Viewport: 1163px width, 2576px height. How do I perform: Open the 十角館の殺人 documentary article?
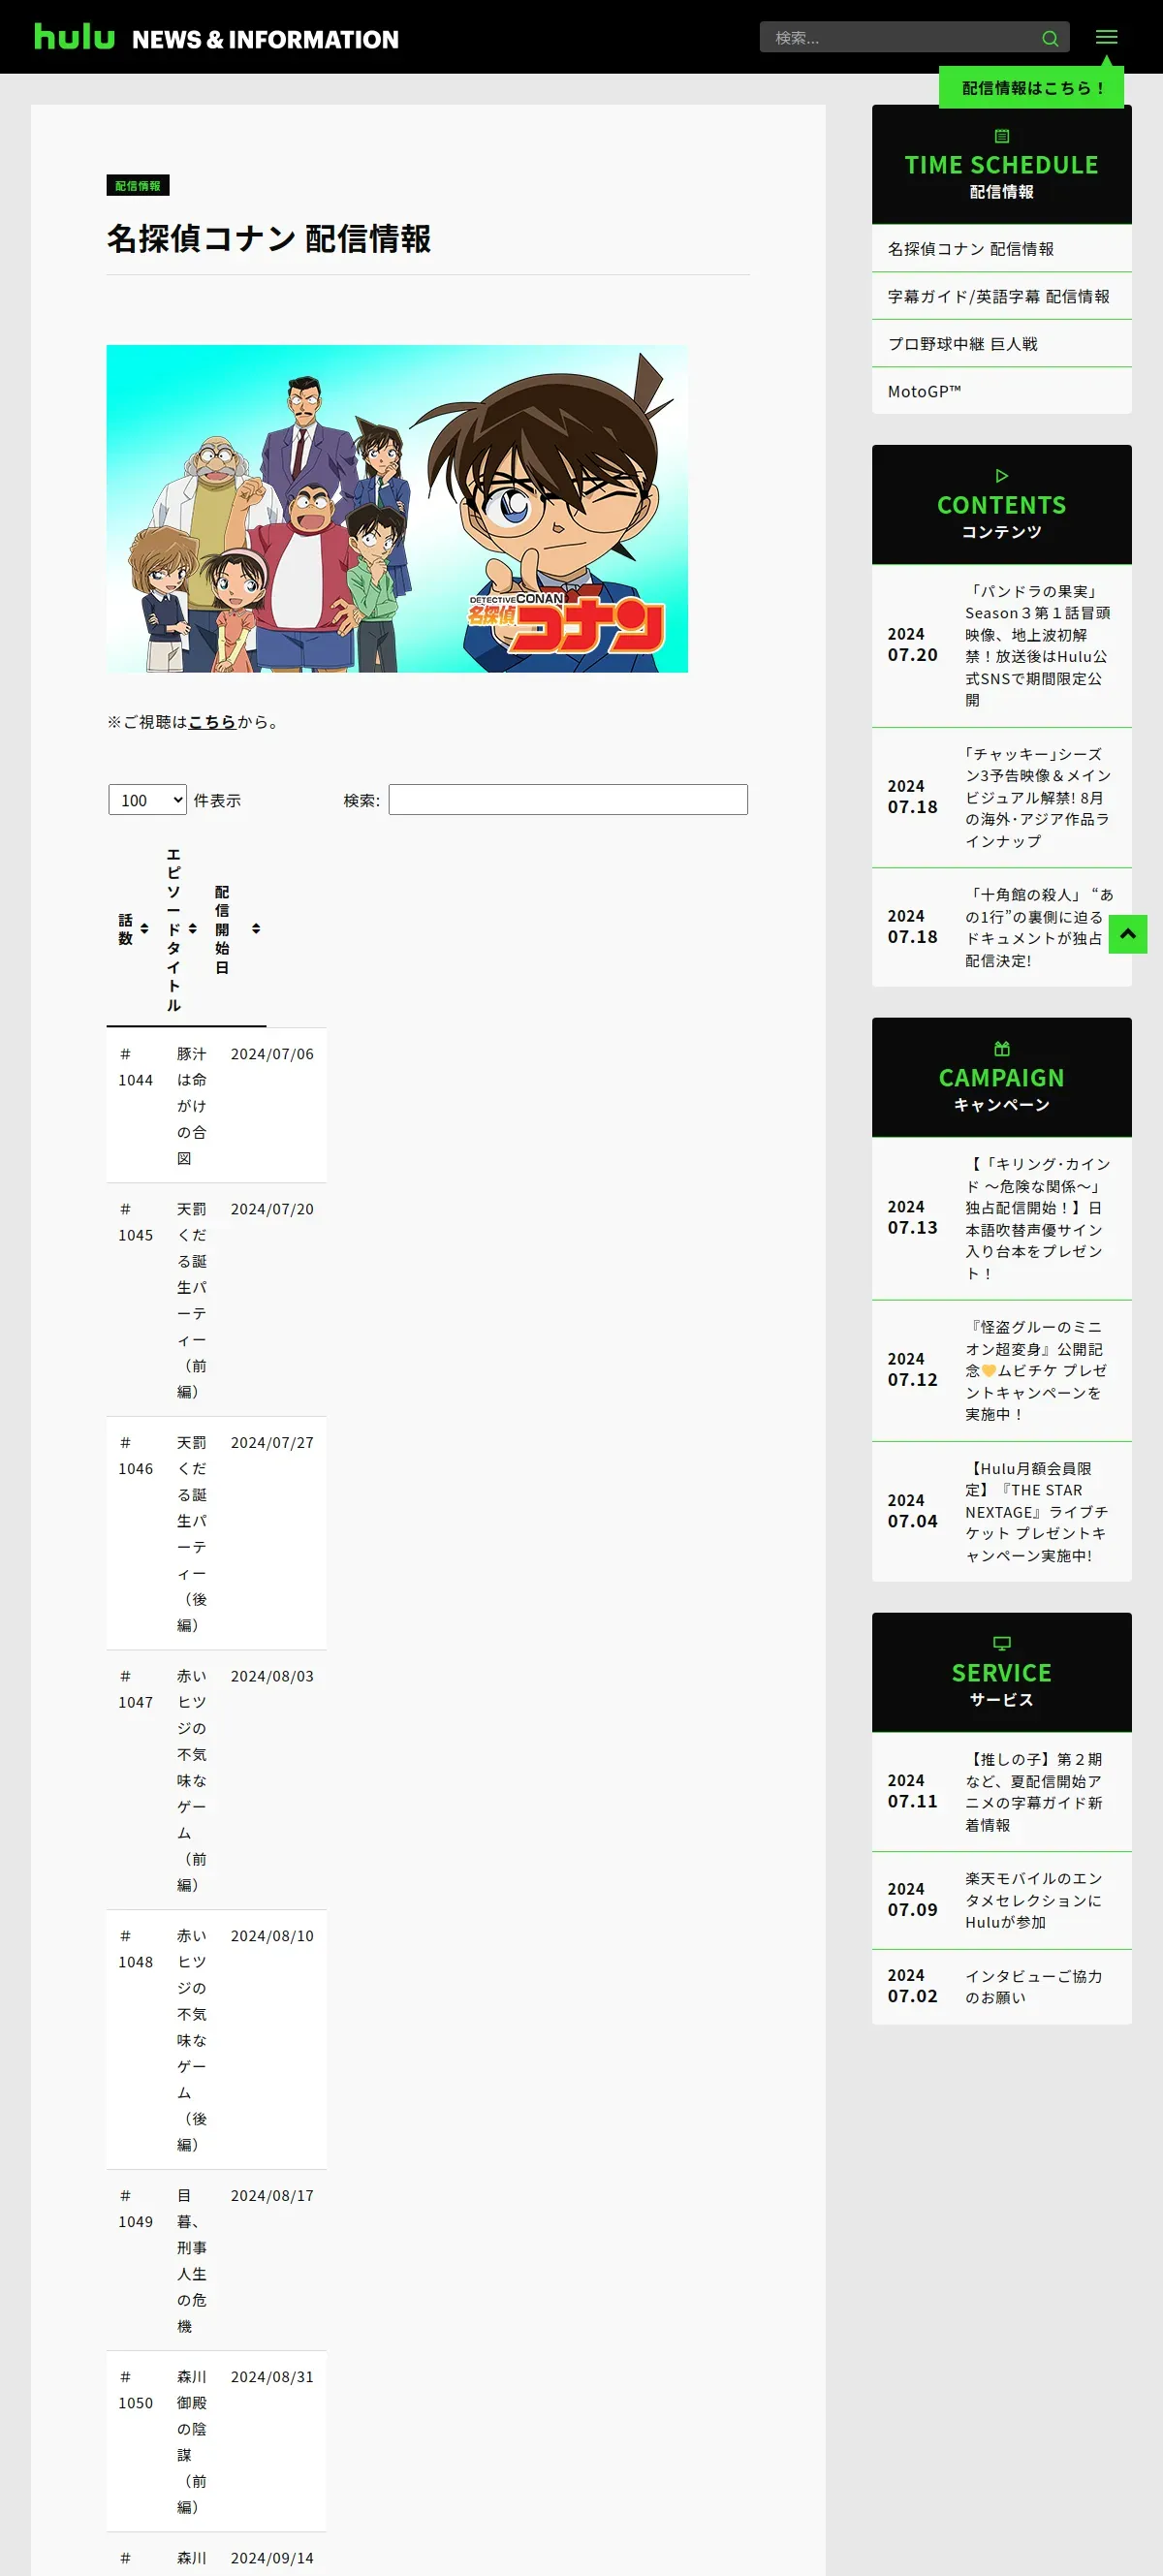coord(1001,928)
